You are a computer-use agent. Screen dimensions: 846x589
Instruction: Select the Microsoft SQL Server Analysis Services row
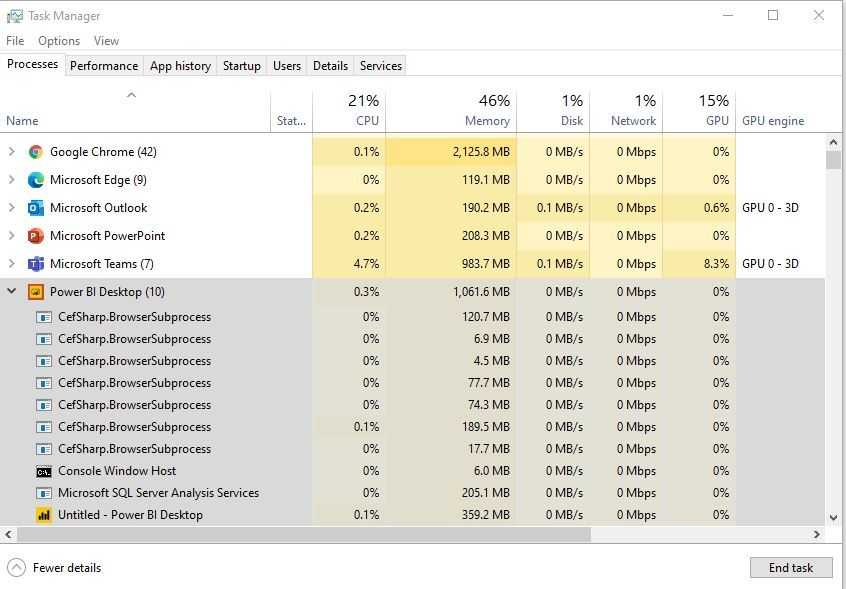point(413,493)
